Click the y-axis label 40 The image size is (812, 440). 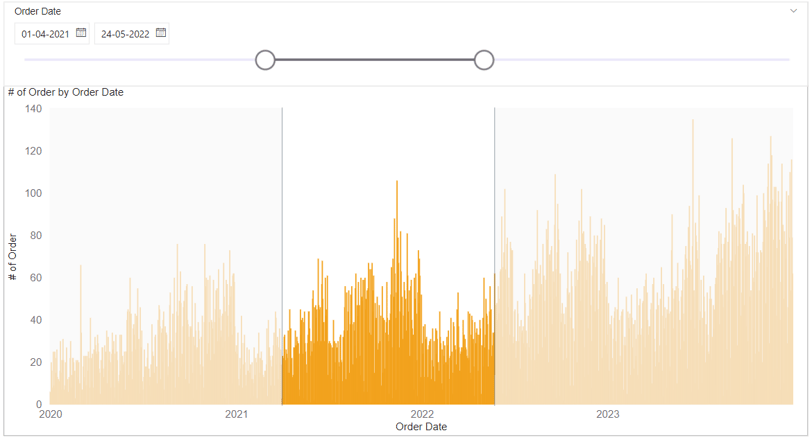pos(36,320)
